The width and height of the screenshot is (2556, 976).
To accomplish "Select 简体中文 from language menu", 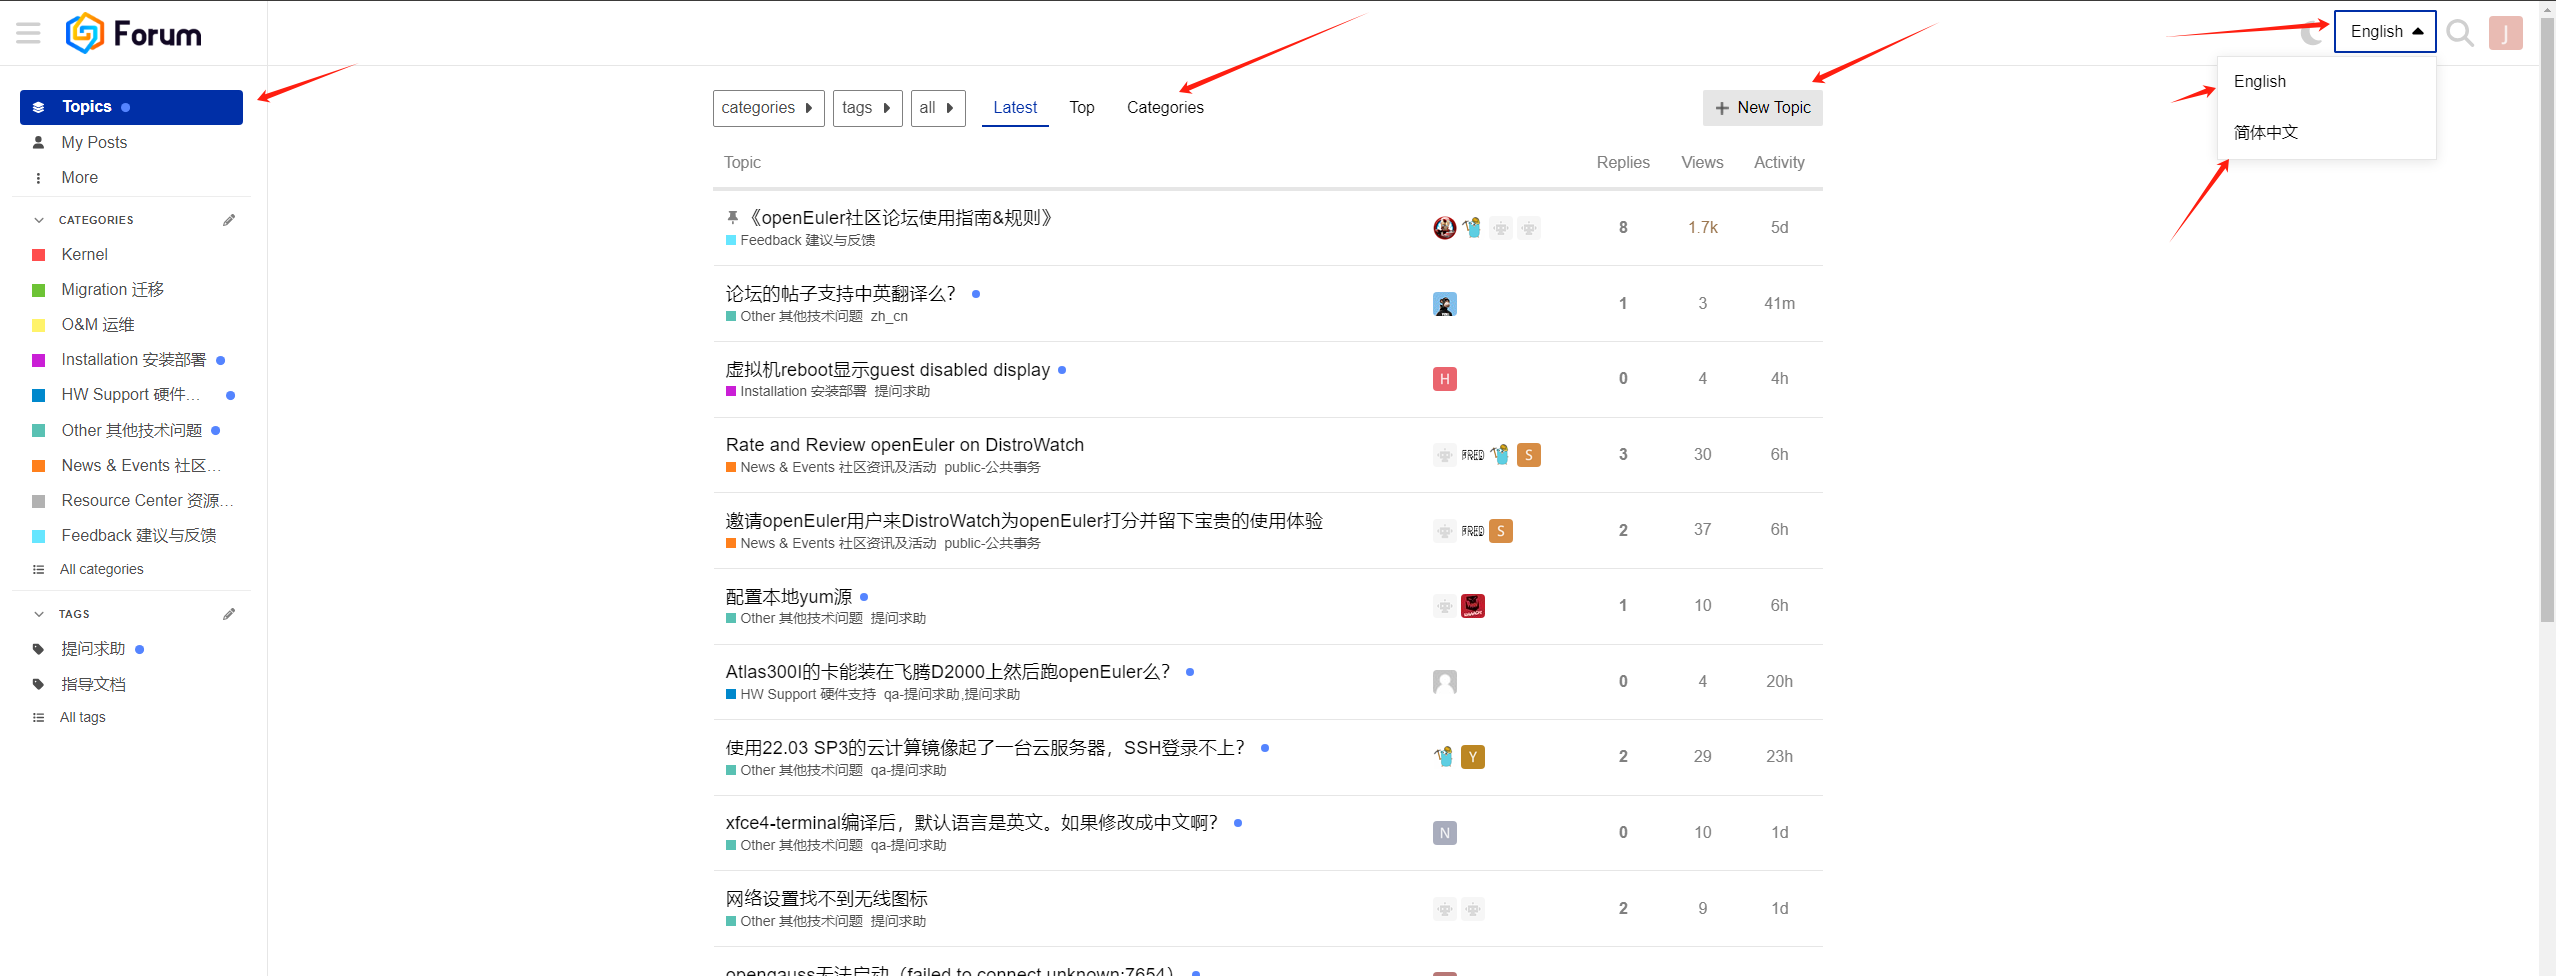I will click(2266, 132).
